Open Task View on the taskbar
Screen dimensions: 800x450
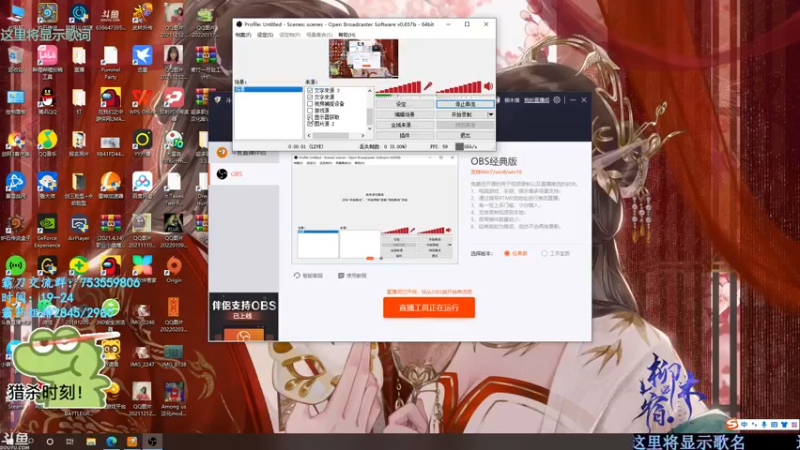(x=70, y=441)
